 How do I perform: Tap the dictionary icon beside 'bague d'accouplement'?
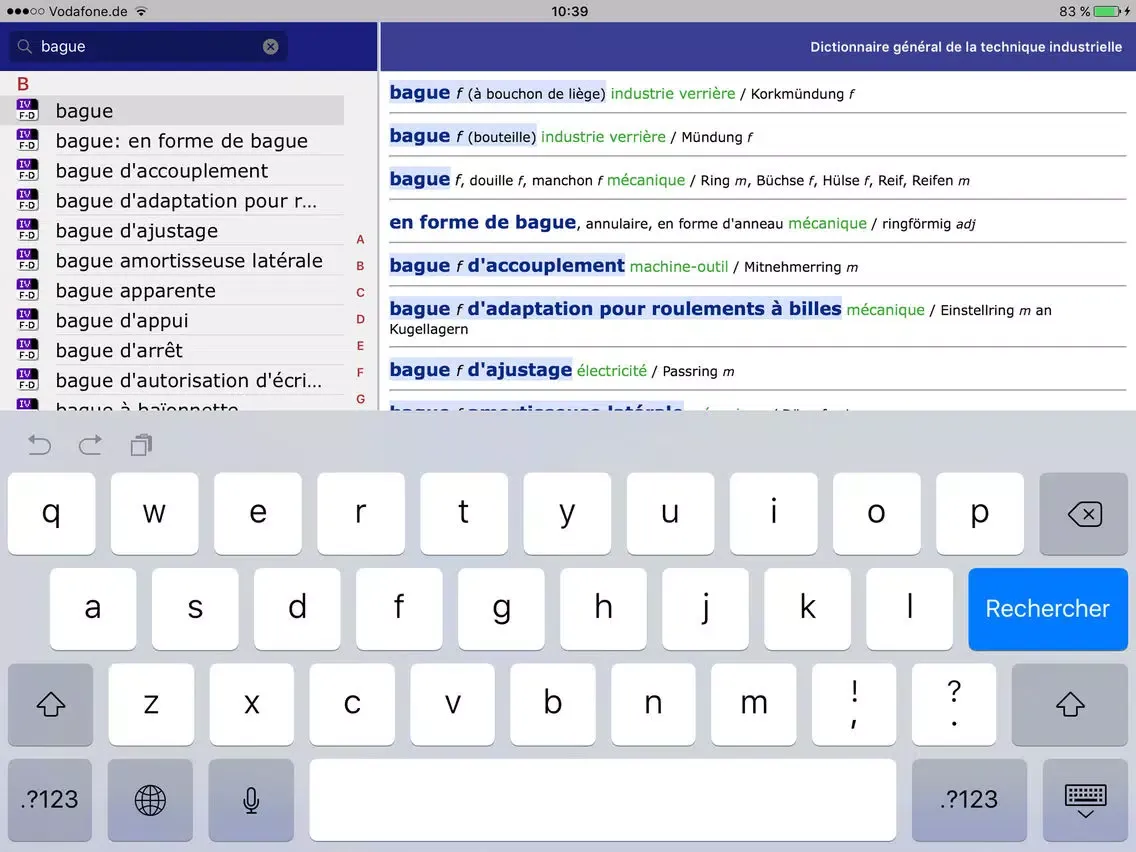(x=28, y=170)
